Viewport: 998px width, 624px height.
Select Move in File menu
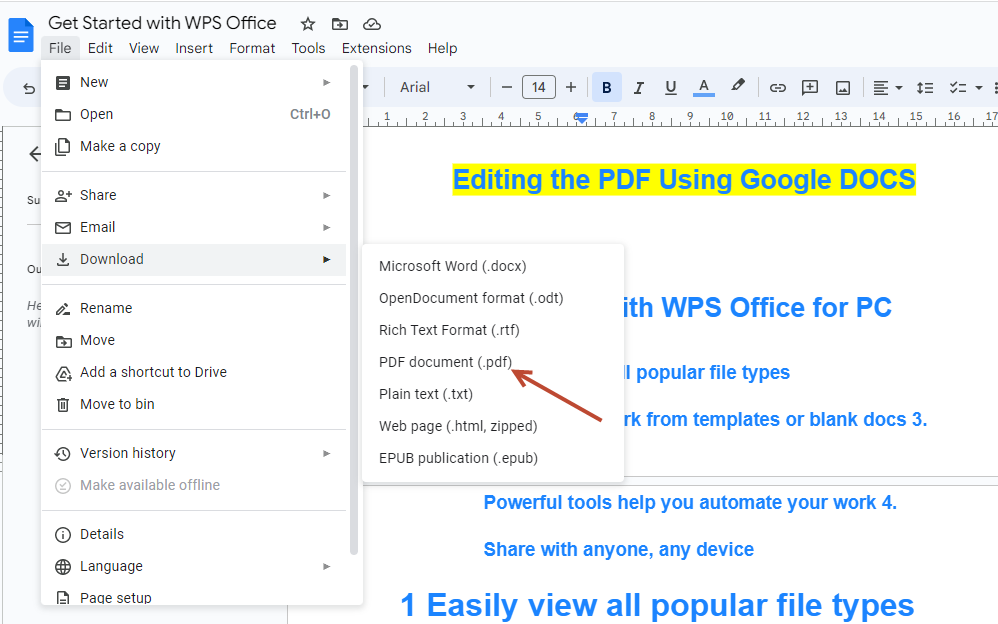click(194, 340)
